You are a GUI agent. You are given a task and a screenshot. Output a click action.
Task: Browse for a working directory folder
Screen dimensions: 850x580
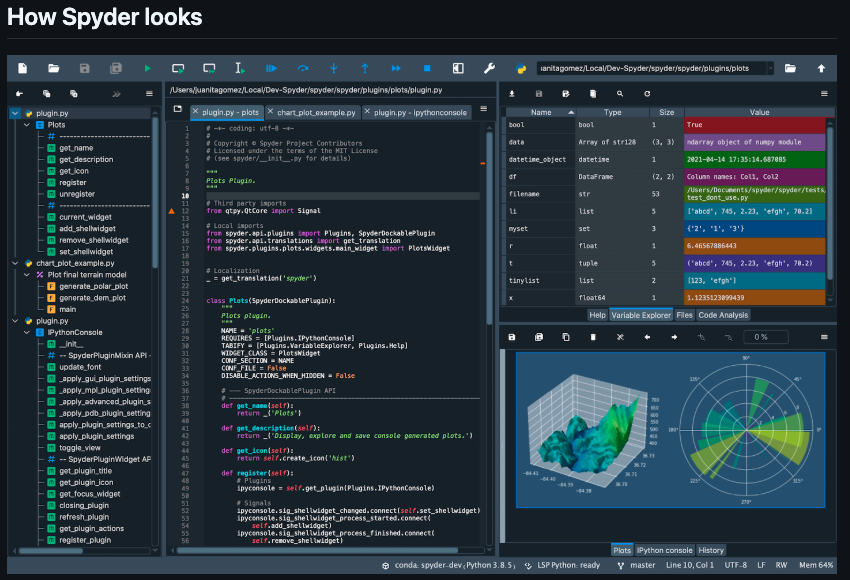(790, 68)
